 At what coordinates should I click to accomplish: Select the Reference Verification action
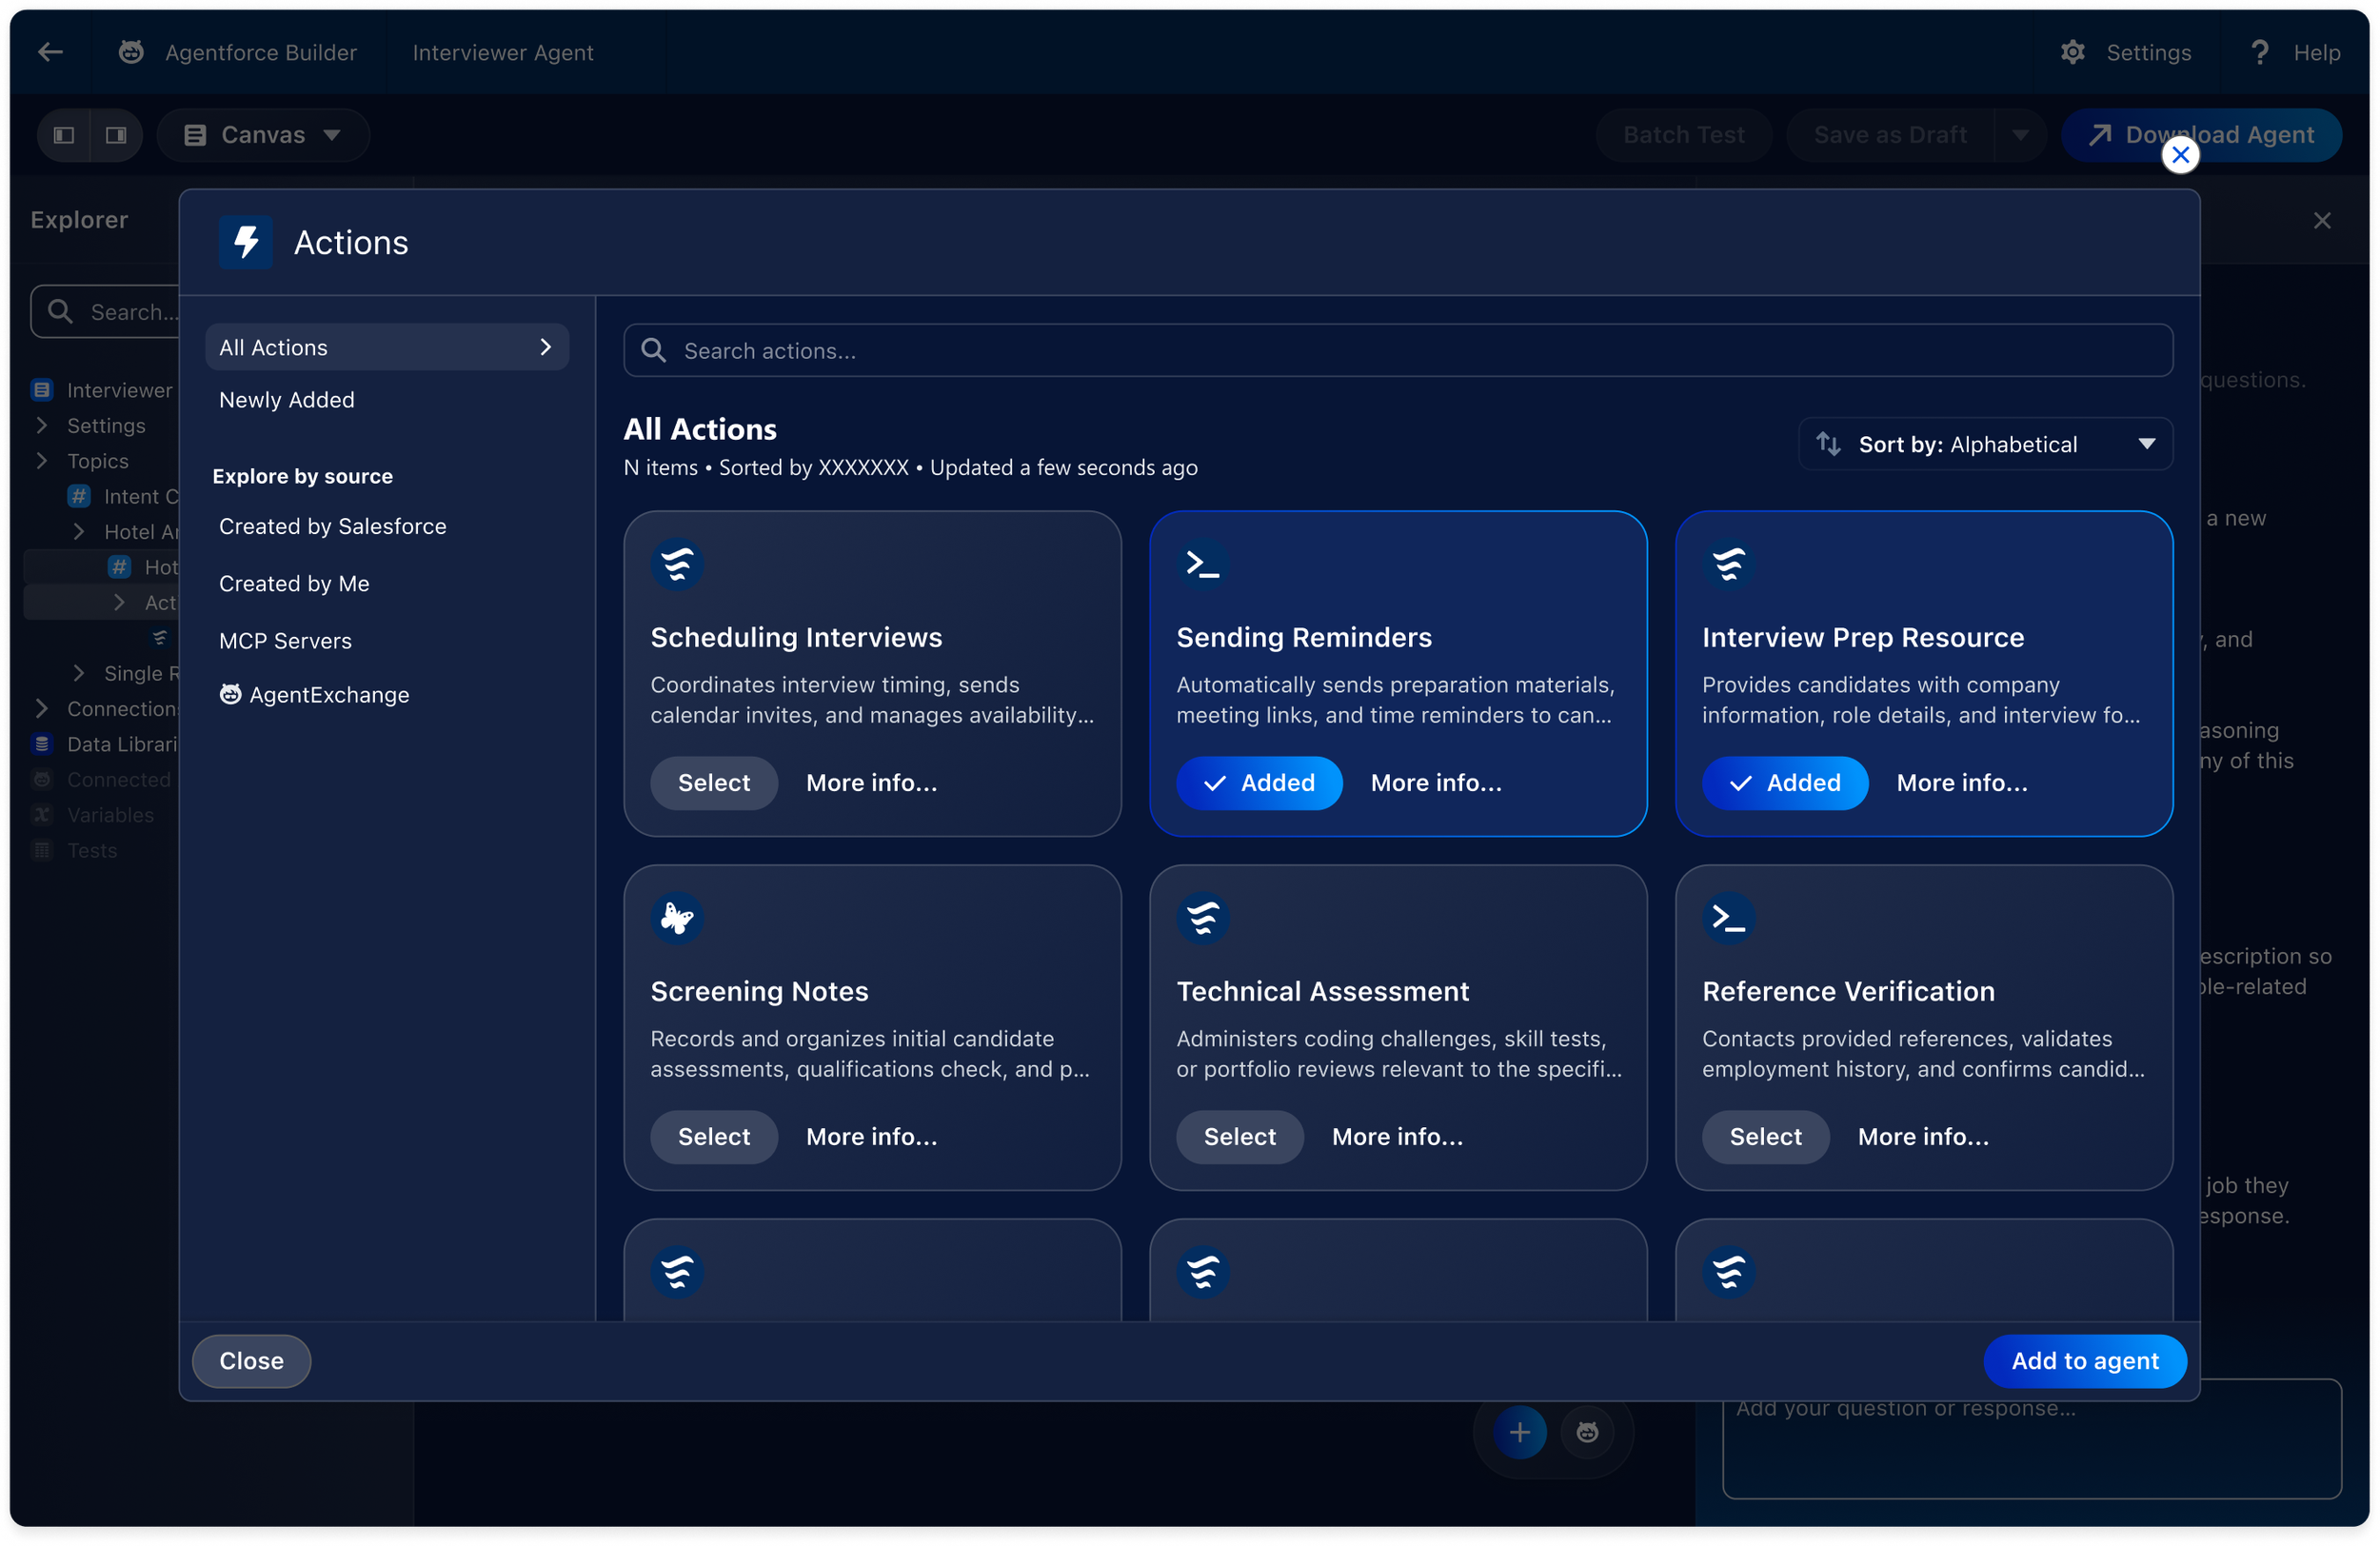click(1766, 1136)
